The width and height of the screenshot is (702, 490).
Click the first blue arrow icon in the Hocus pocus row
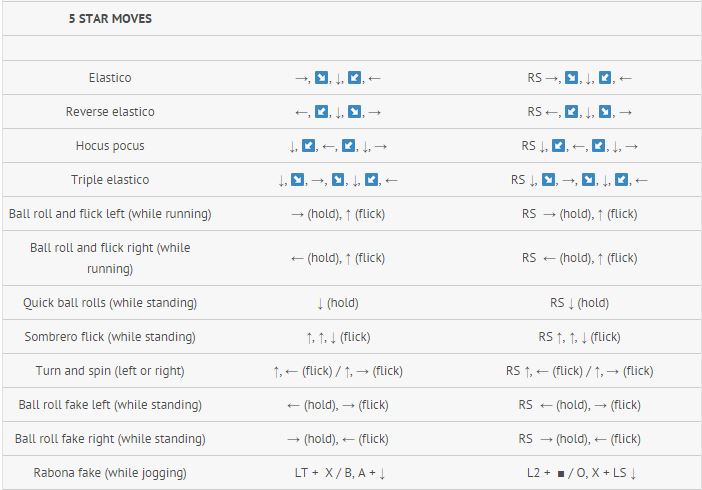pos(308,146)
